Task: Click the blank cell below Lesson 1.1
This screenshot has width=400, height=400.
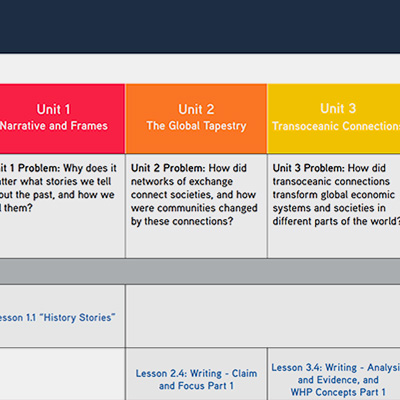Action: pyautogui.click(x=62, y=374)
